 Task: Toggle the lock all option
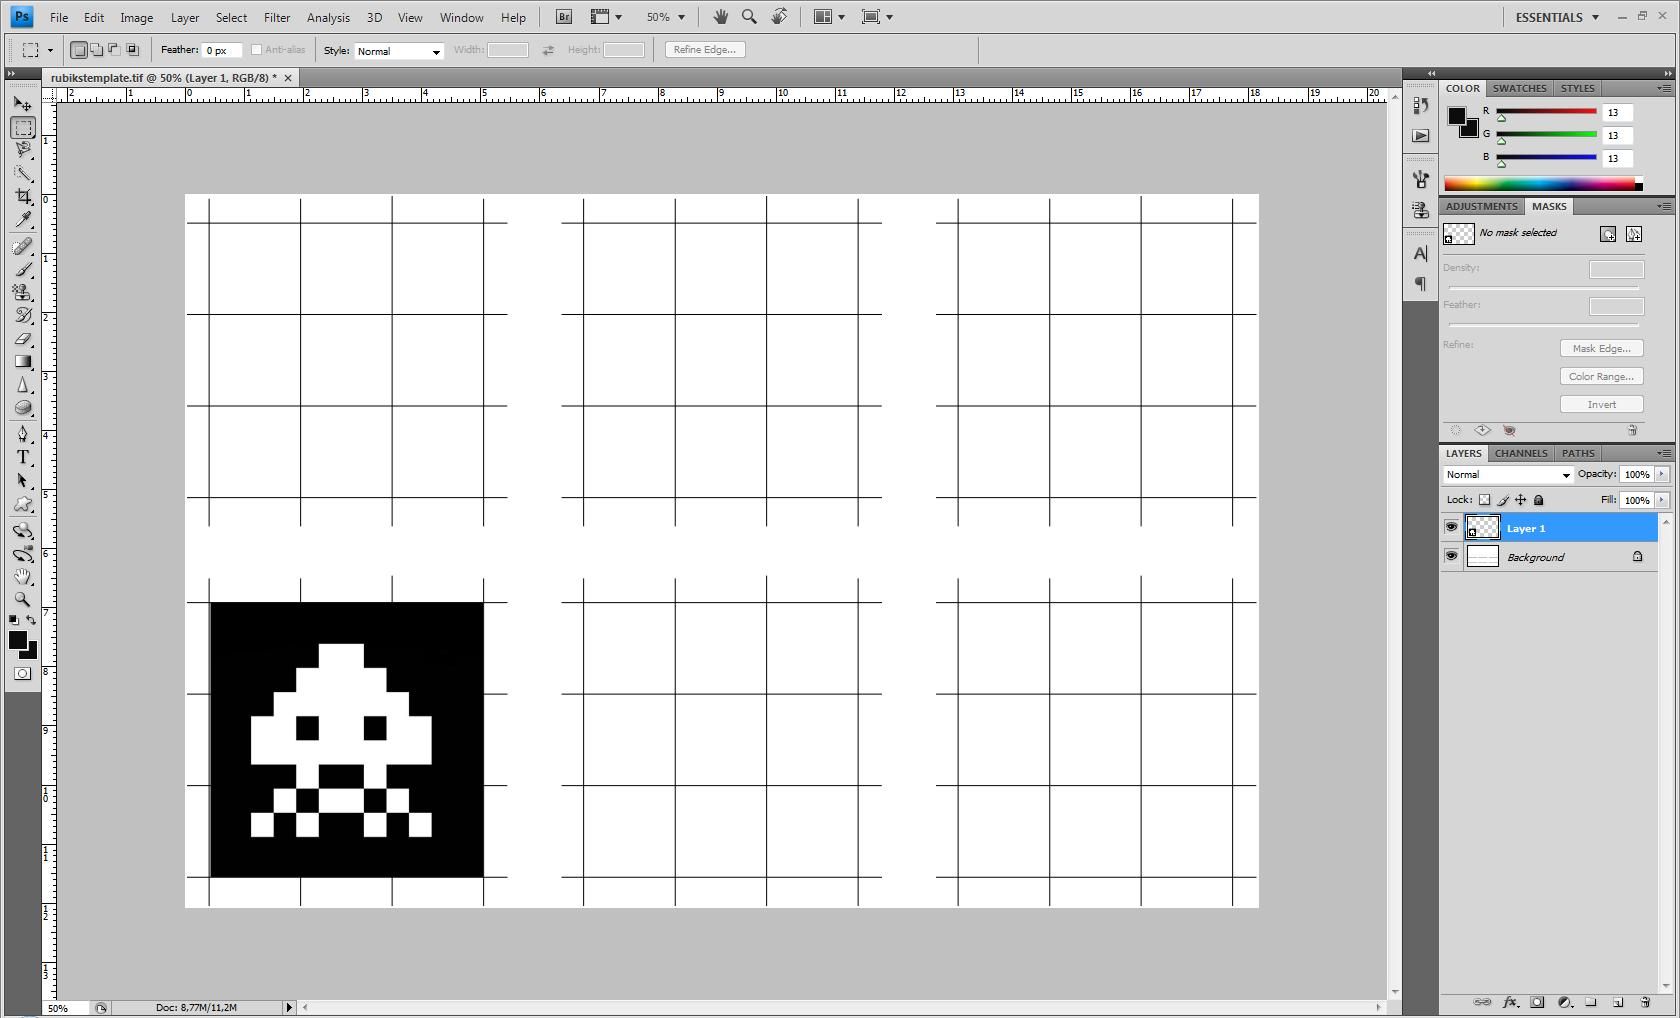click(1539, 500)
